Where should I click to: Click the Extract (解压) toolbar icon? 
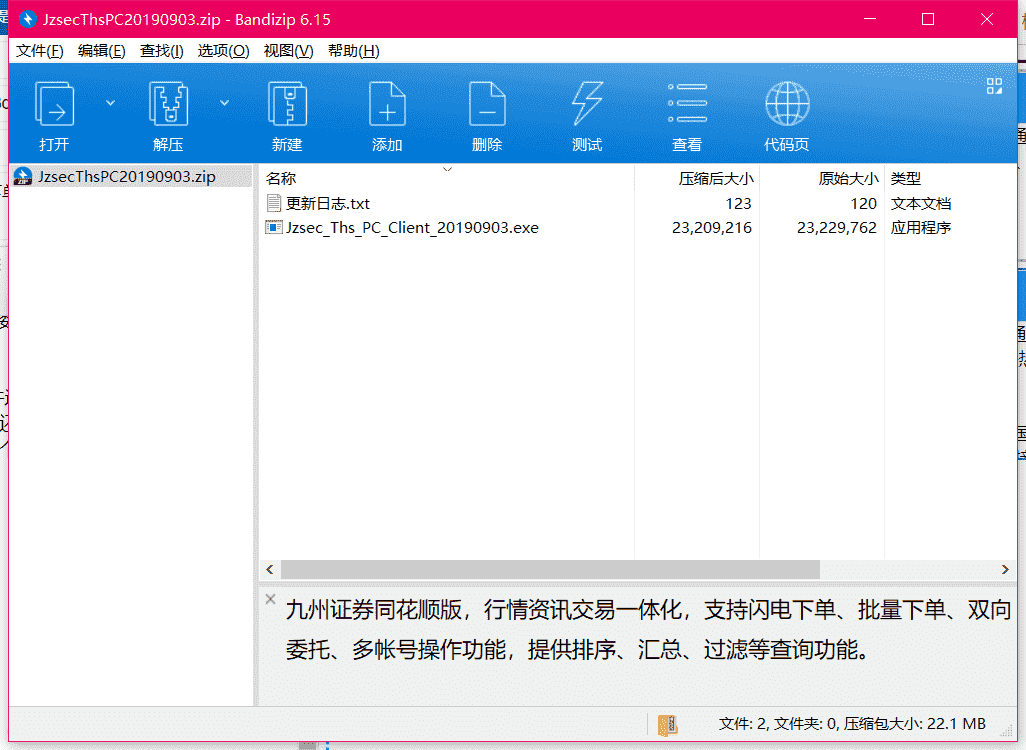pyautogui.click(x=168, y=104)
